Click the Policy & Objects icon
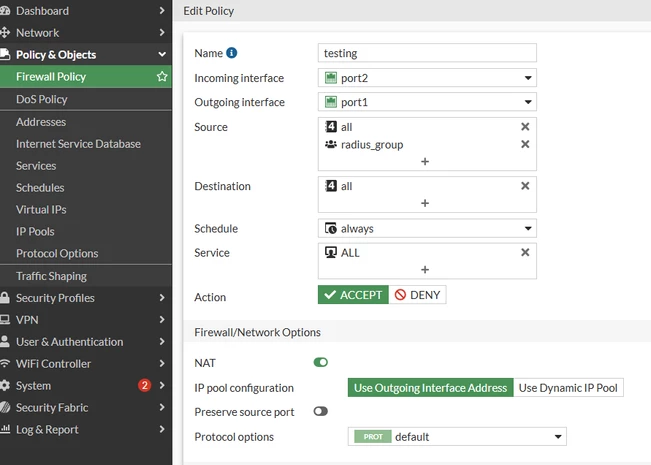The image size is (651, 465). tap(5, 54)
